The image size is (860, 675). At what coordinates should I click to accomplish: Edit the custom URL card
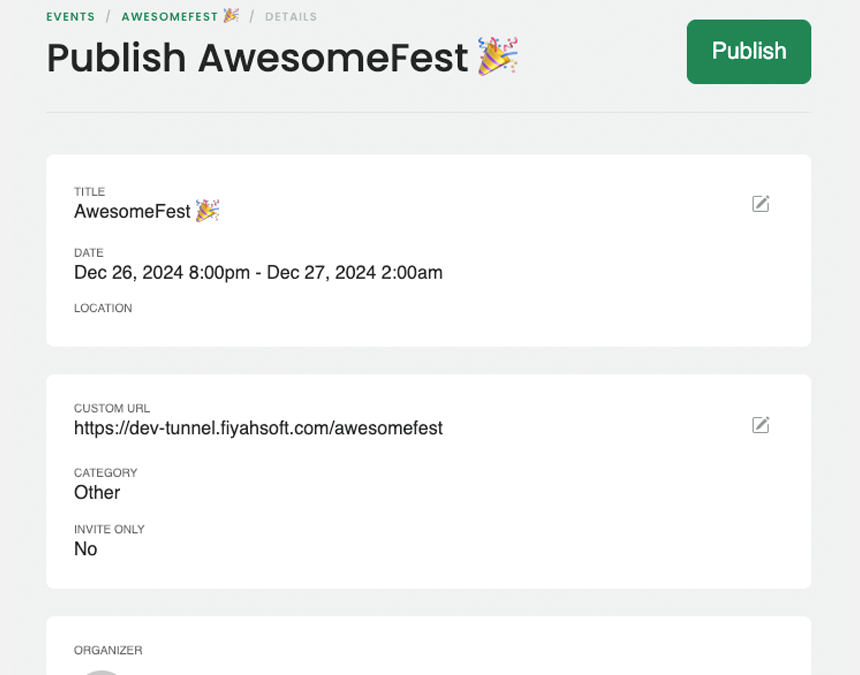point(760,424)
